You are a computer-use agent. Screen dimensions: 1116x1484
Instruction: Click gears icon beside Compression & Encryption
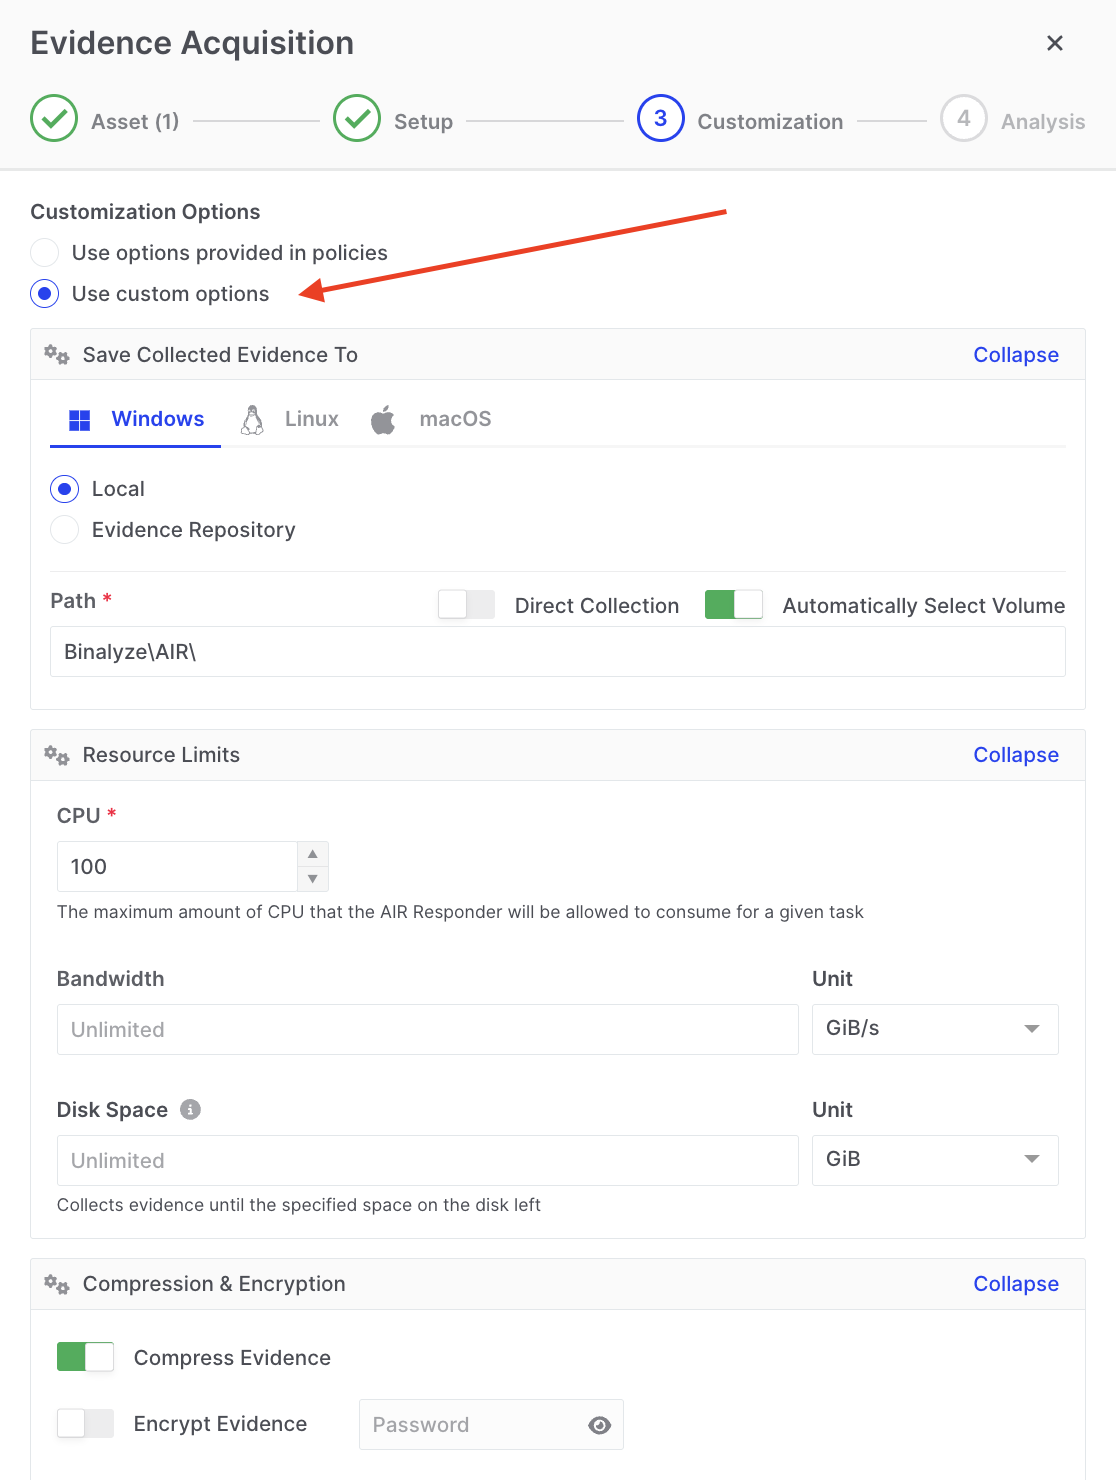(x=57, y=1284)
